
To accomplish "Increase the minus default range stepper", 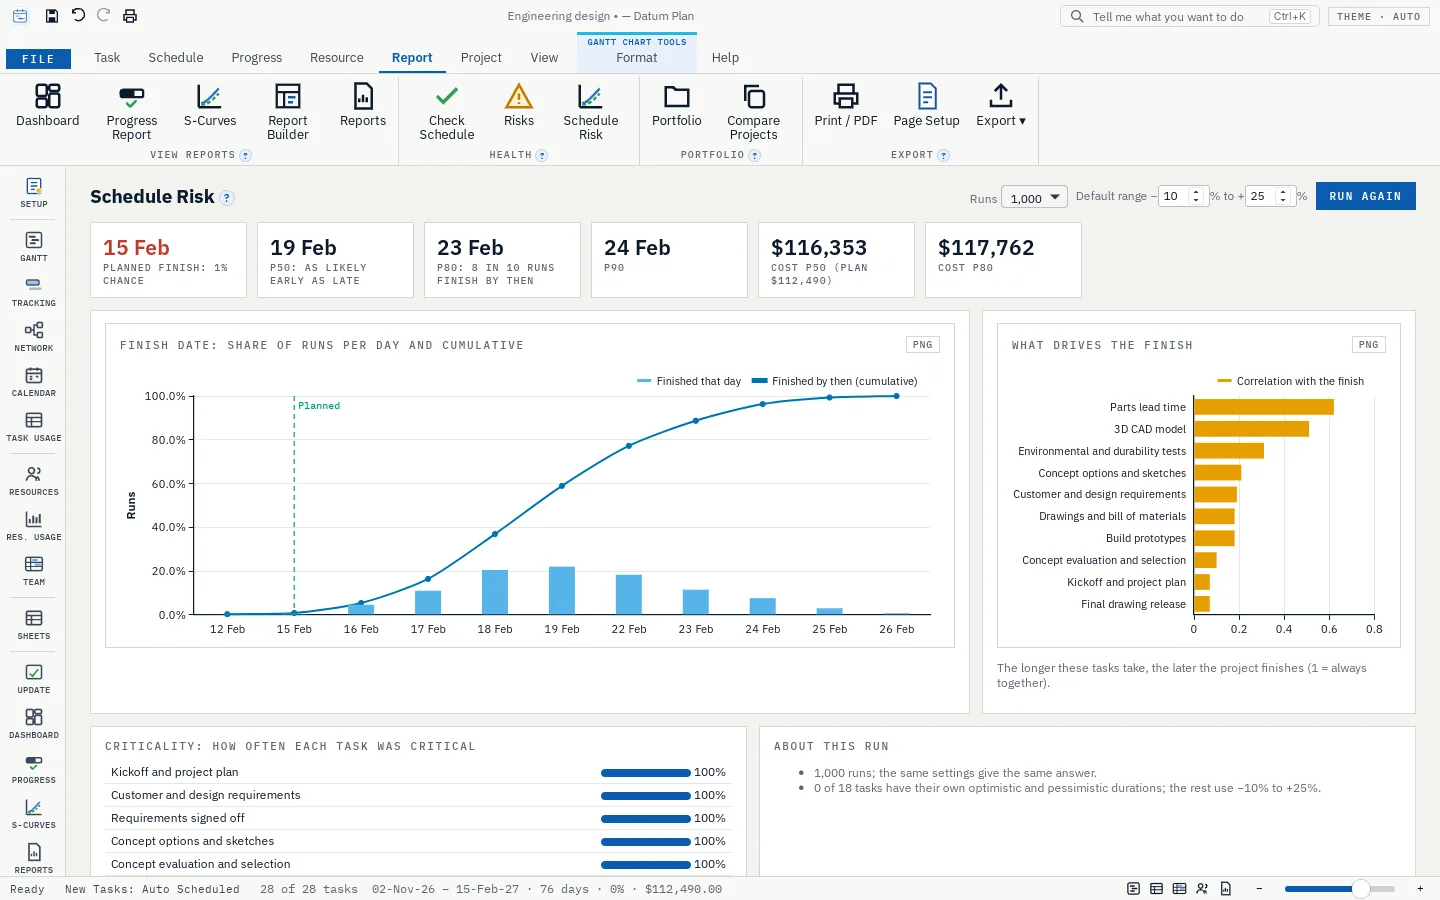I will point(1196,192).
